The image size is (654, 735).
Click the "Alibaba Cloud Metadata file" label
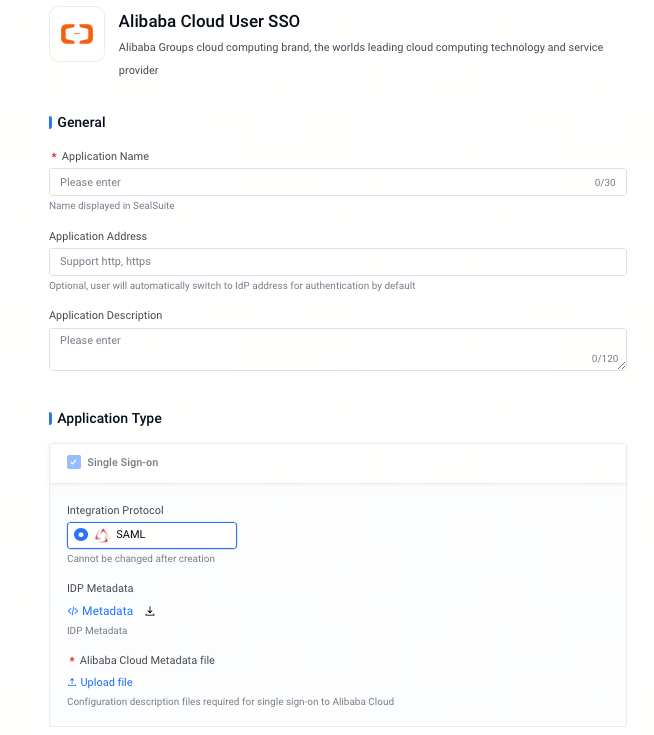click(147, 660)
